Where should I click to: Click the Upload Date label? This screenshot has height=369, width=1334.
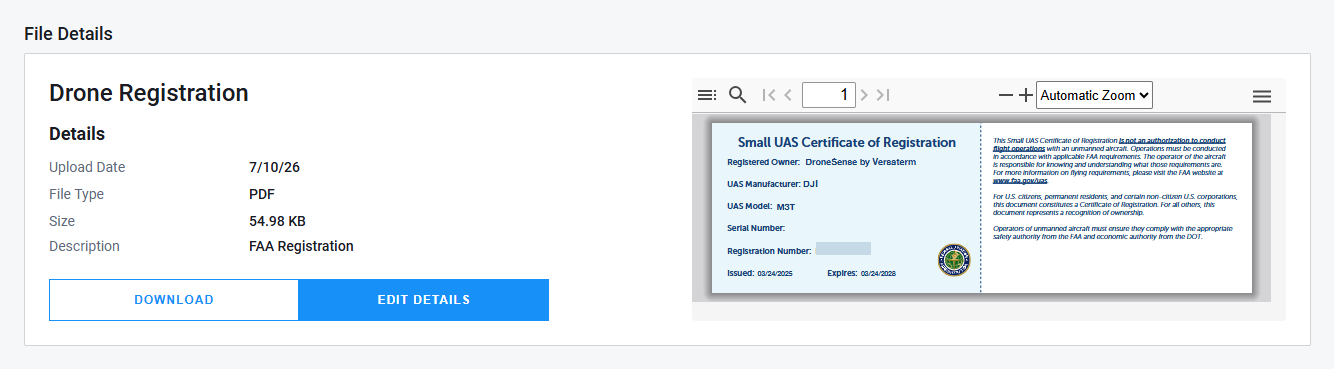tap(87, 167)
